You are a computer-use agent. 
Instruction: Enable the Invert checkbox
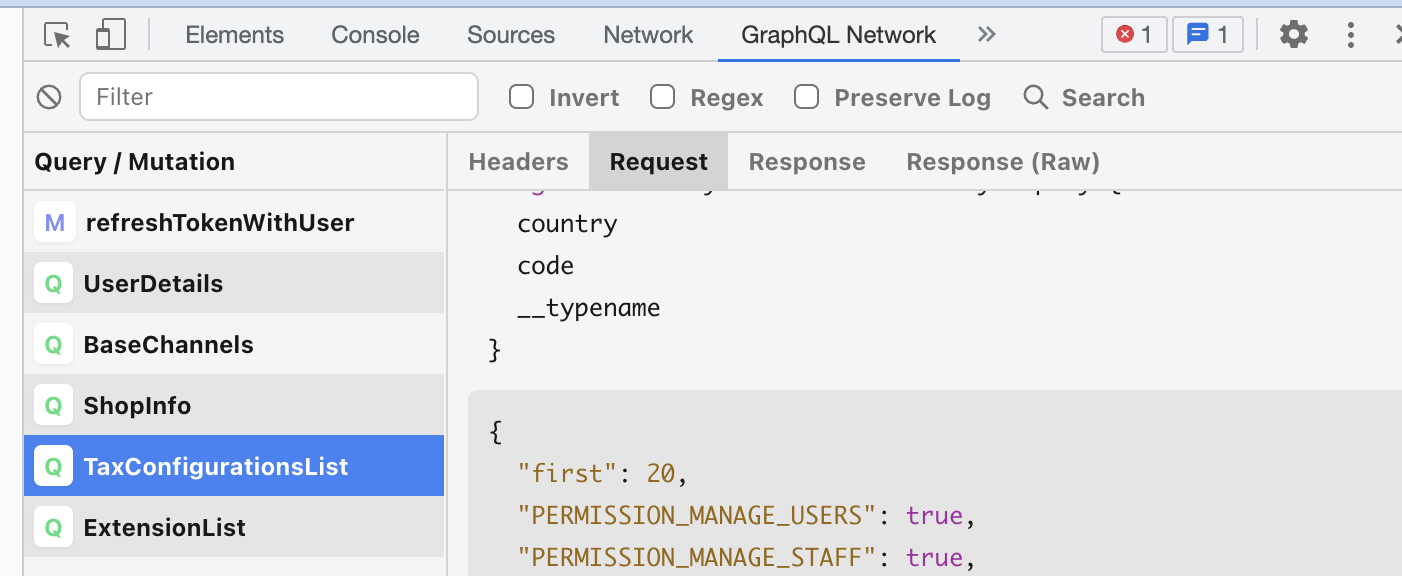[x=521, y=96]
